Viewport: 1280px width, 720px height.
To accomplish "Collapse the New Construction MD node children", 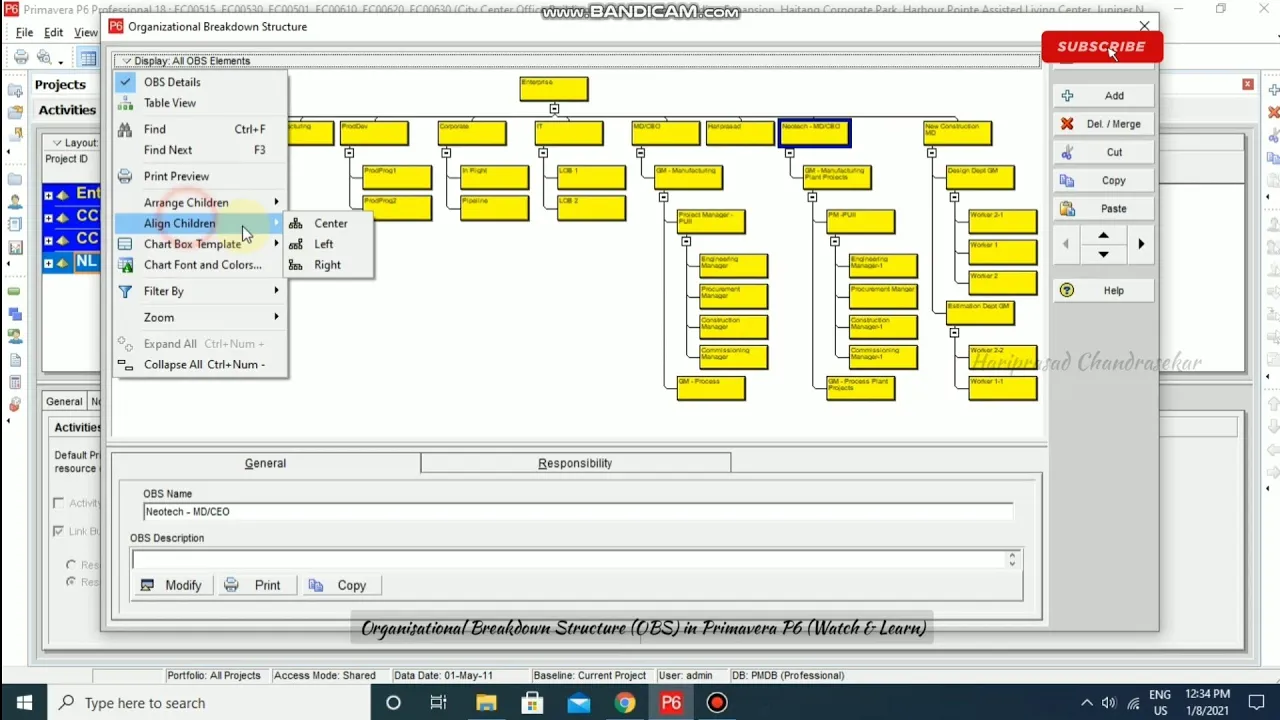I will tap(932, 153).
